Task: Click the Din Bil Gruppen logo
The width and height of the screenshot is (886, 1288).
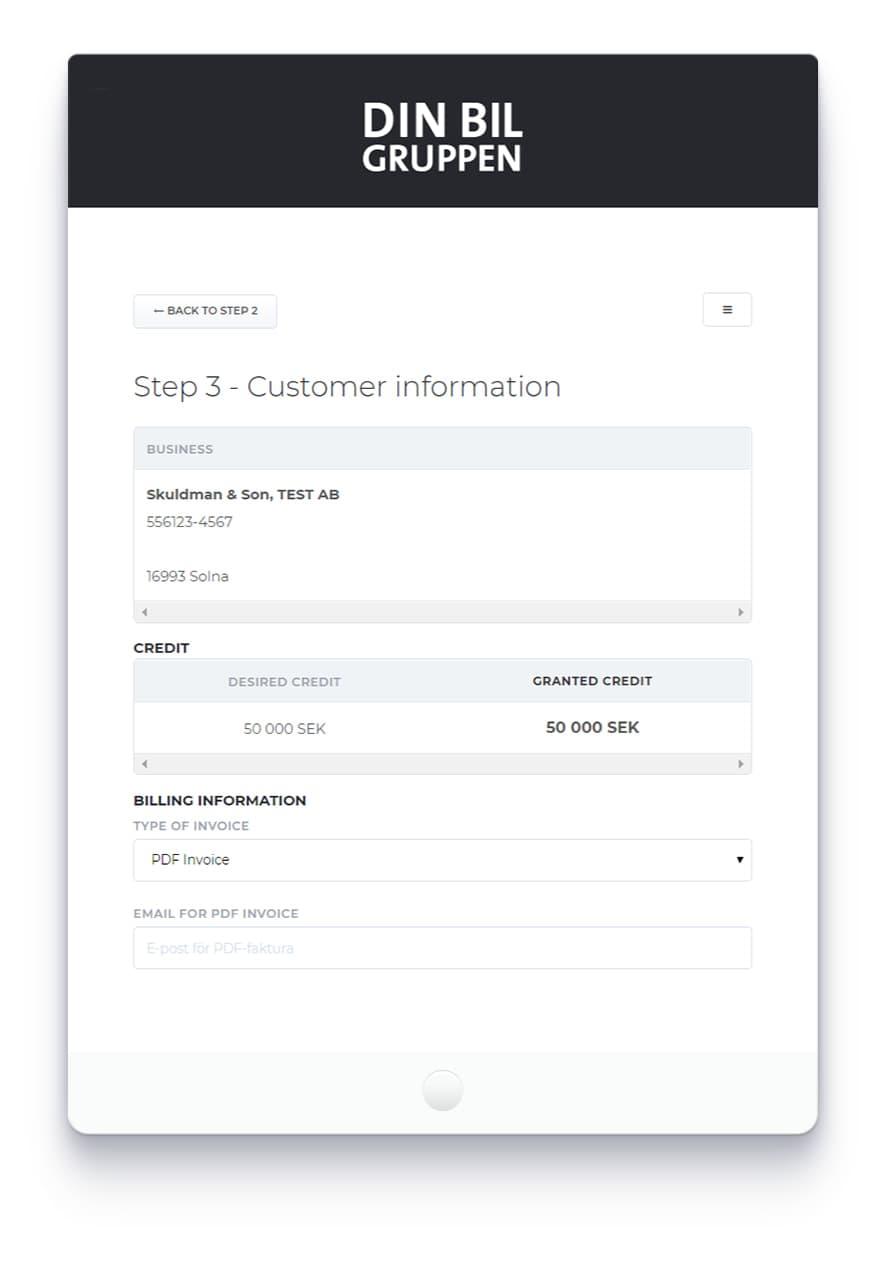Action: 442,135
